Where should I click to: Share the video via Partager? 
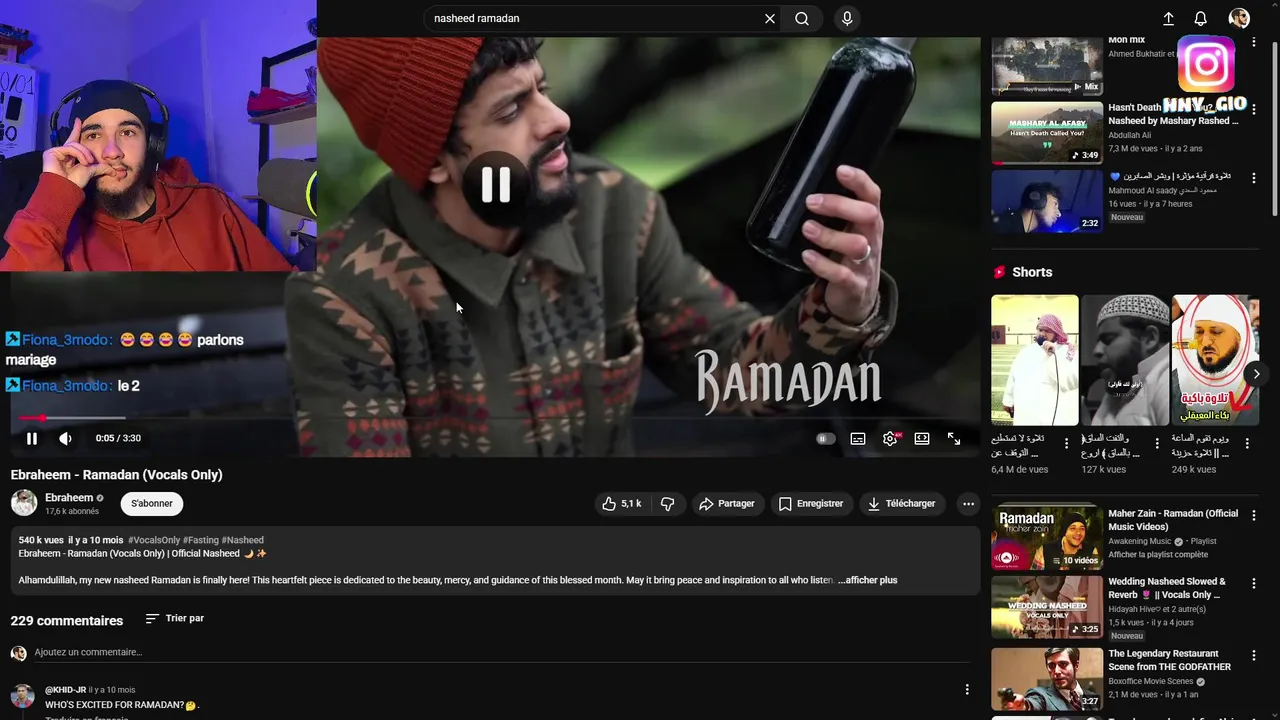click(x=727, y=504)
